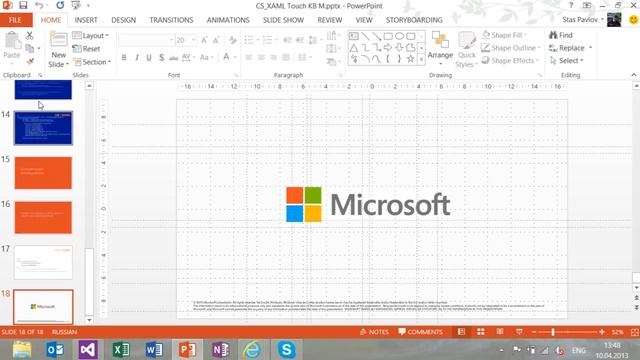Toggle Align Left for paragraph
Viewport: 640px width, 360px height.
pyautogui.click(x=249, y=58)
